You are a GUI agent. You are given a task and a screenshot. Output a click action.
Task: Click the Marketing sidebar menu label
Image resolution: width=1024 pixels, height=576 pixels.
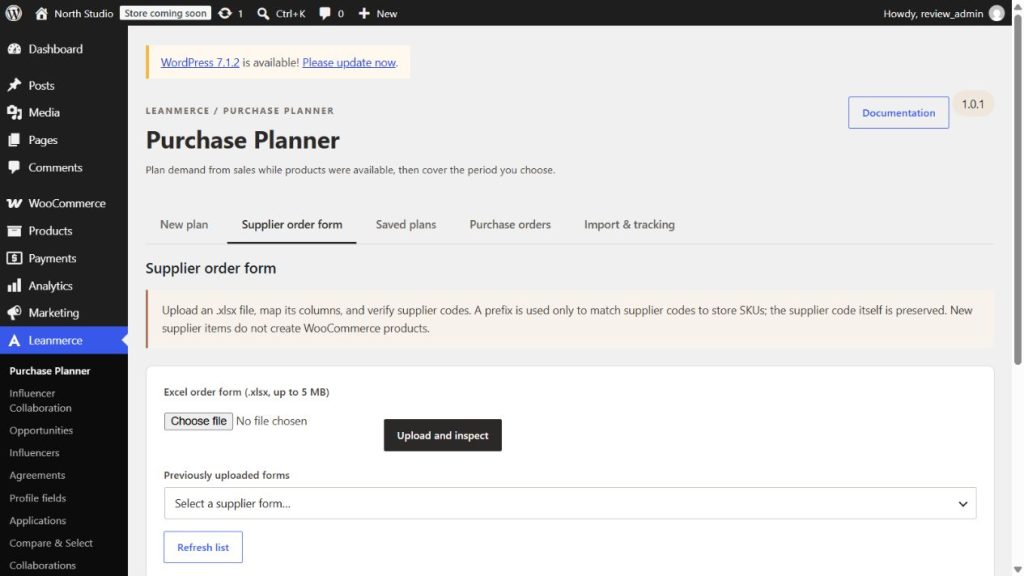[54, 313]
